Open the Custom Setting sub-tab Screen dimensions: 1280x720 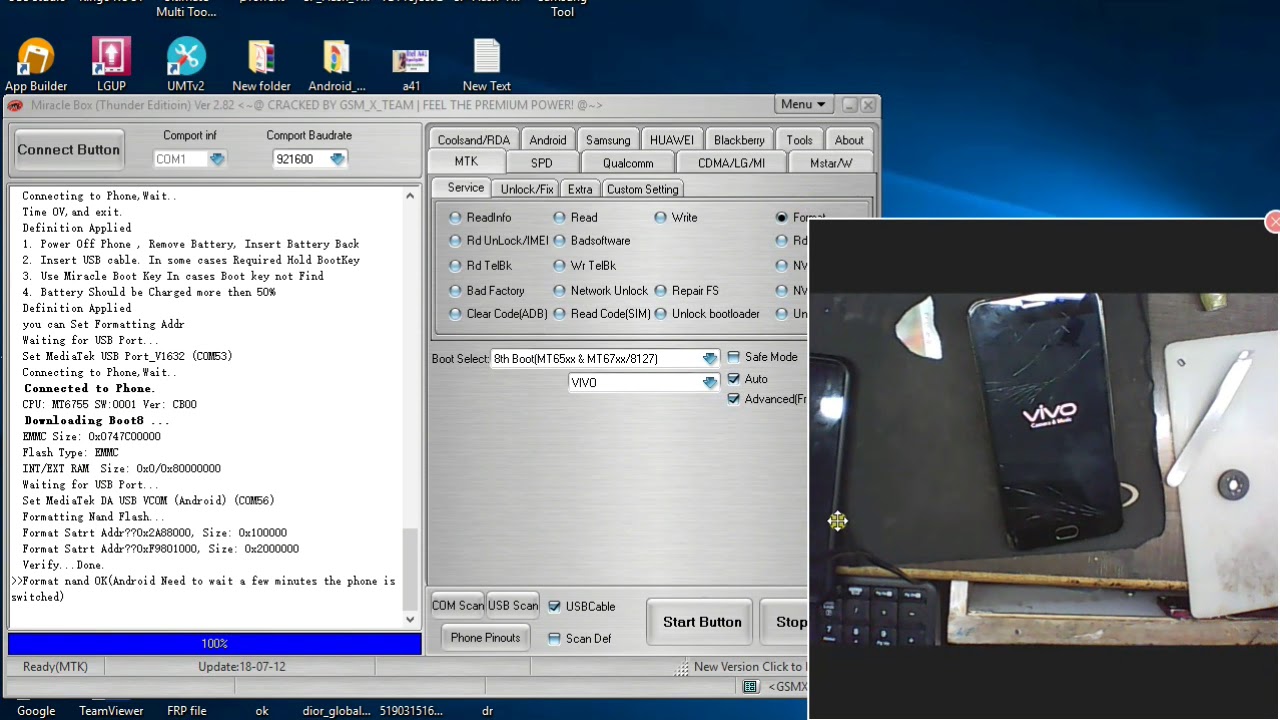point(642,189)
